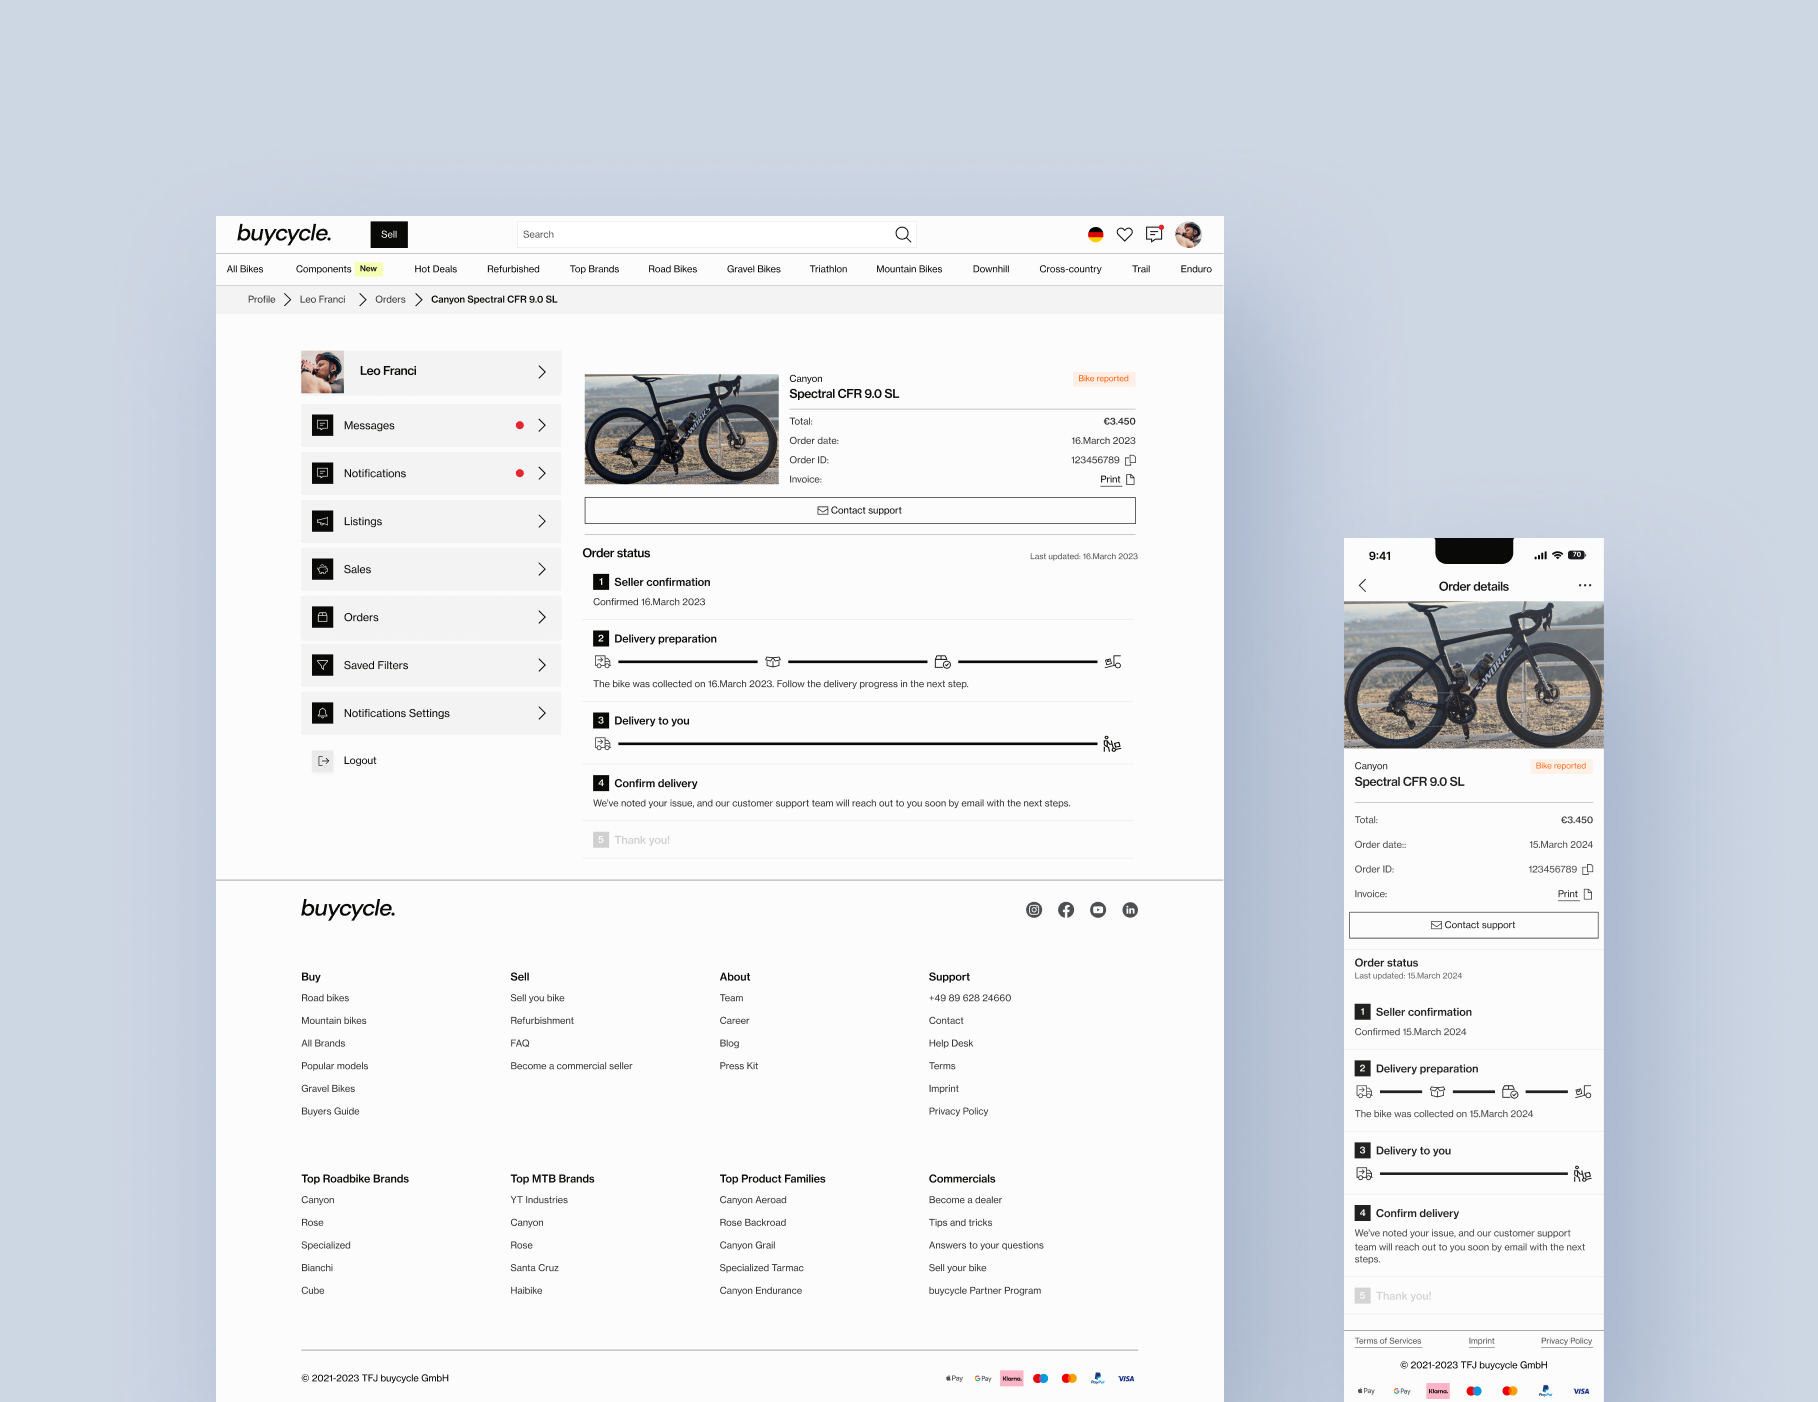Click the Orders breadcrumb link

(x=390, y=299)
